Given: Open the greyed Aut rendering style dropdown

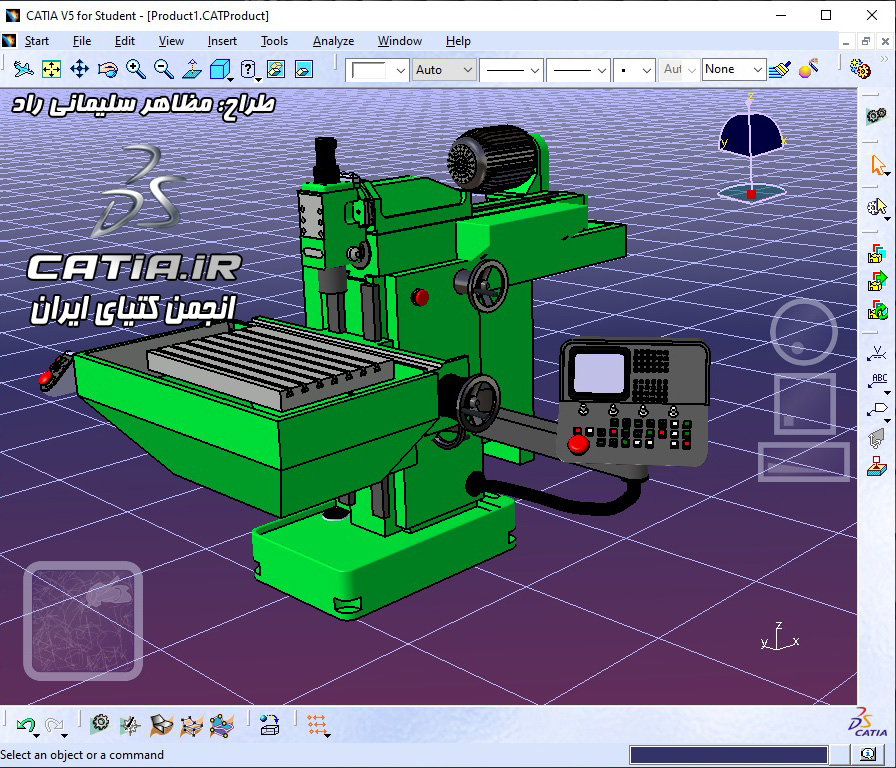Looking at the screenshot, I should pos(679,70).
